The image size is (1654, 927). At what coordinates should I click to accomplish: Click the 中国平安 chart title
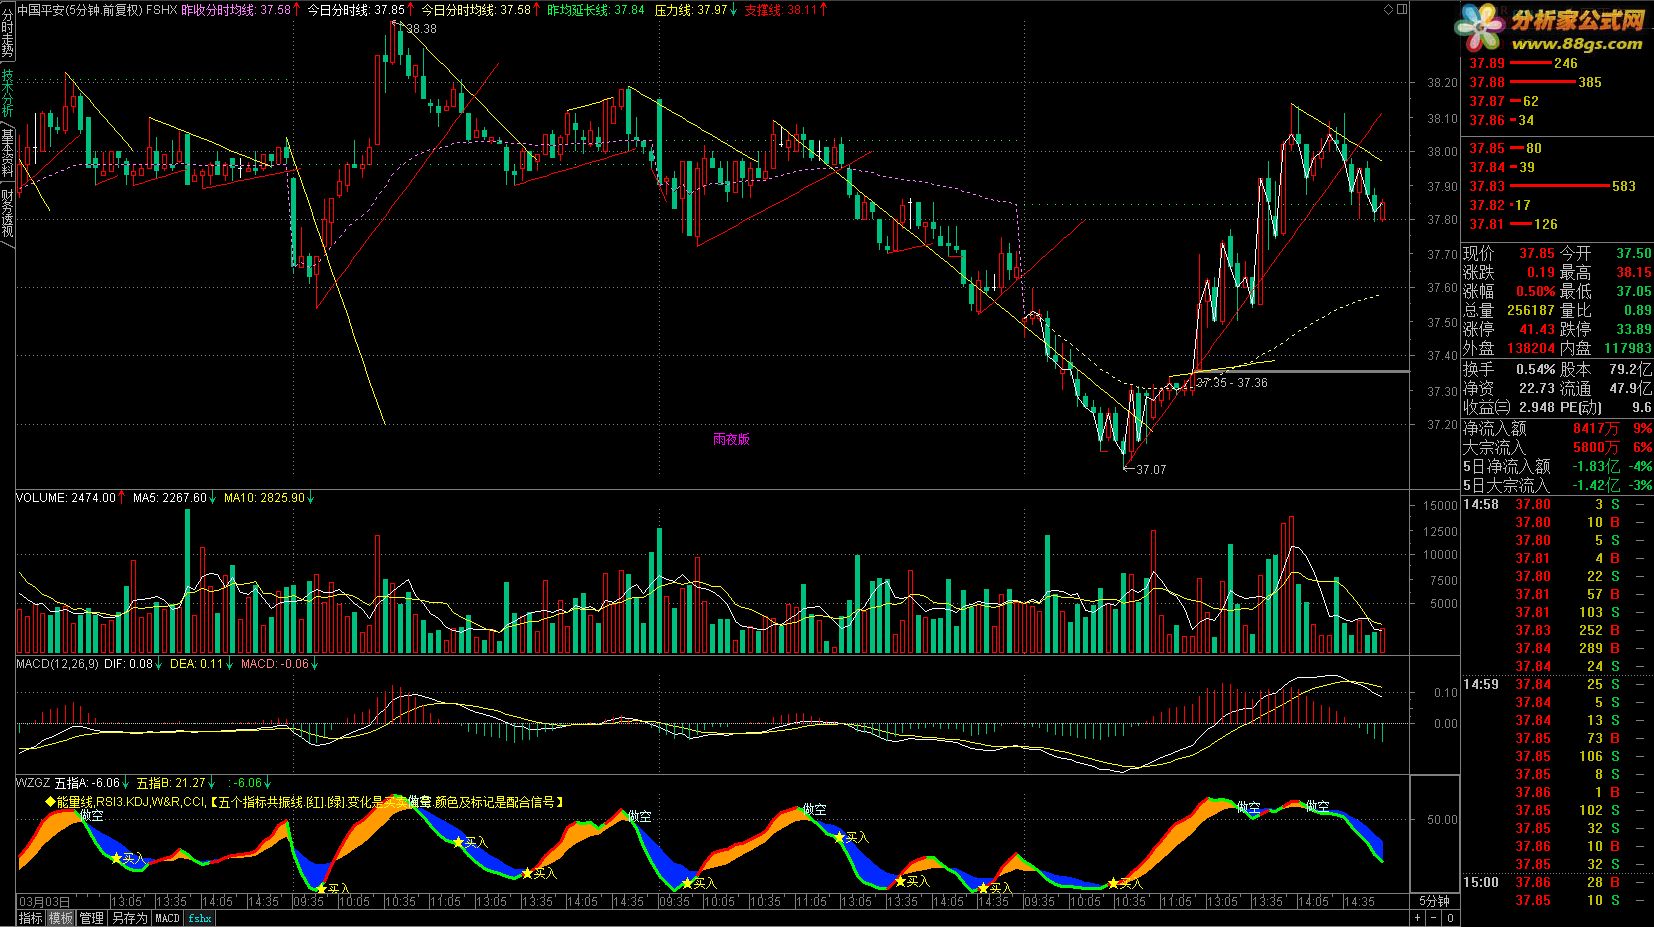click(x=97, y=9)
